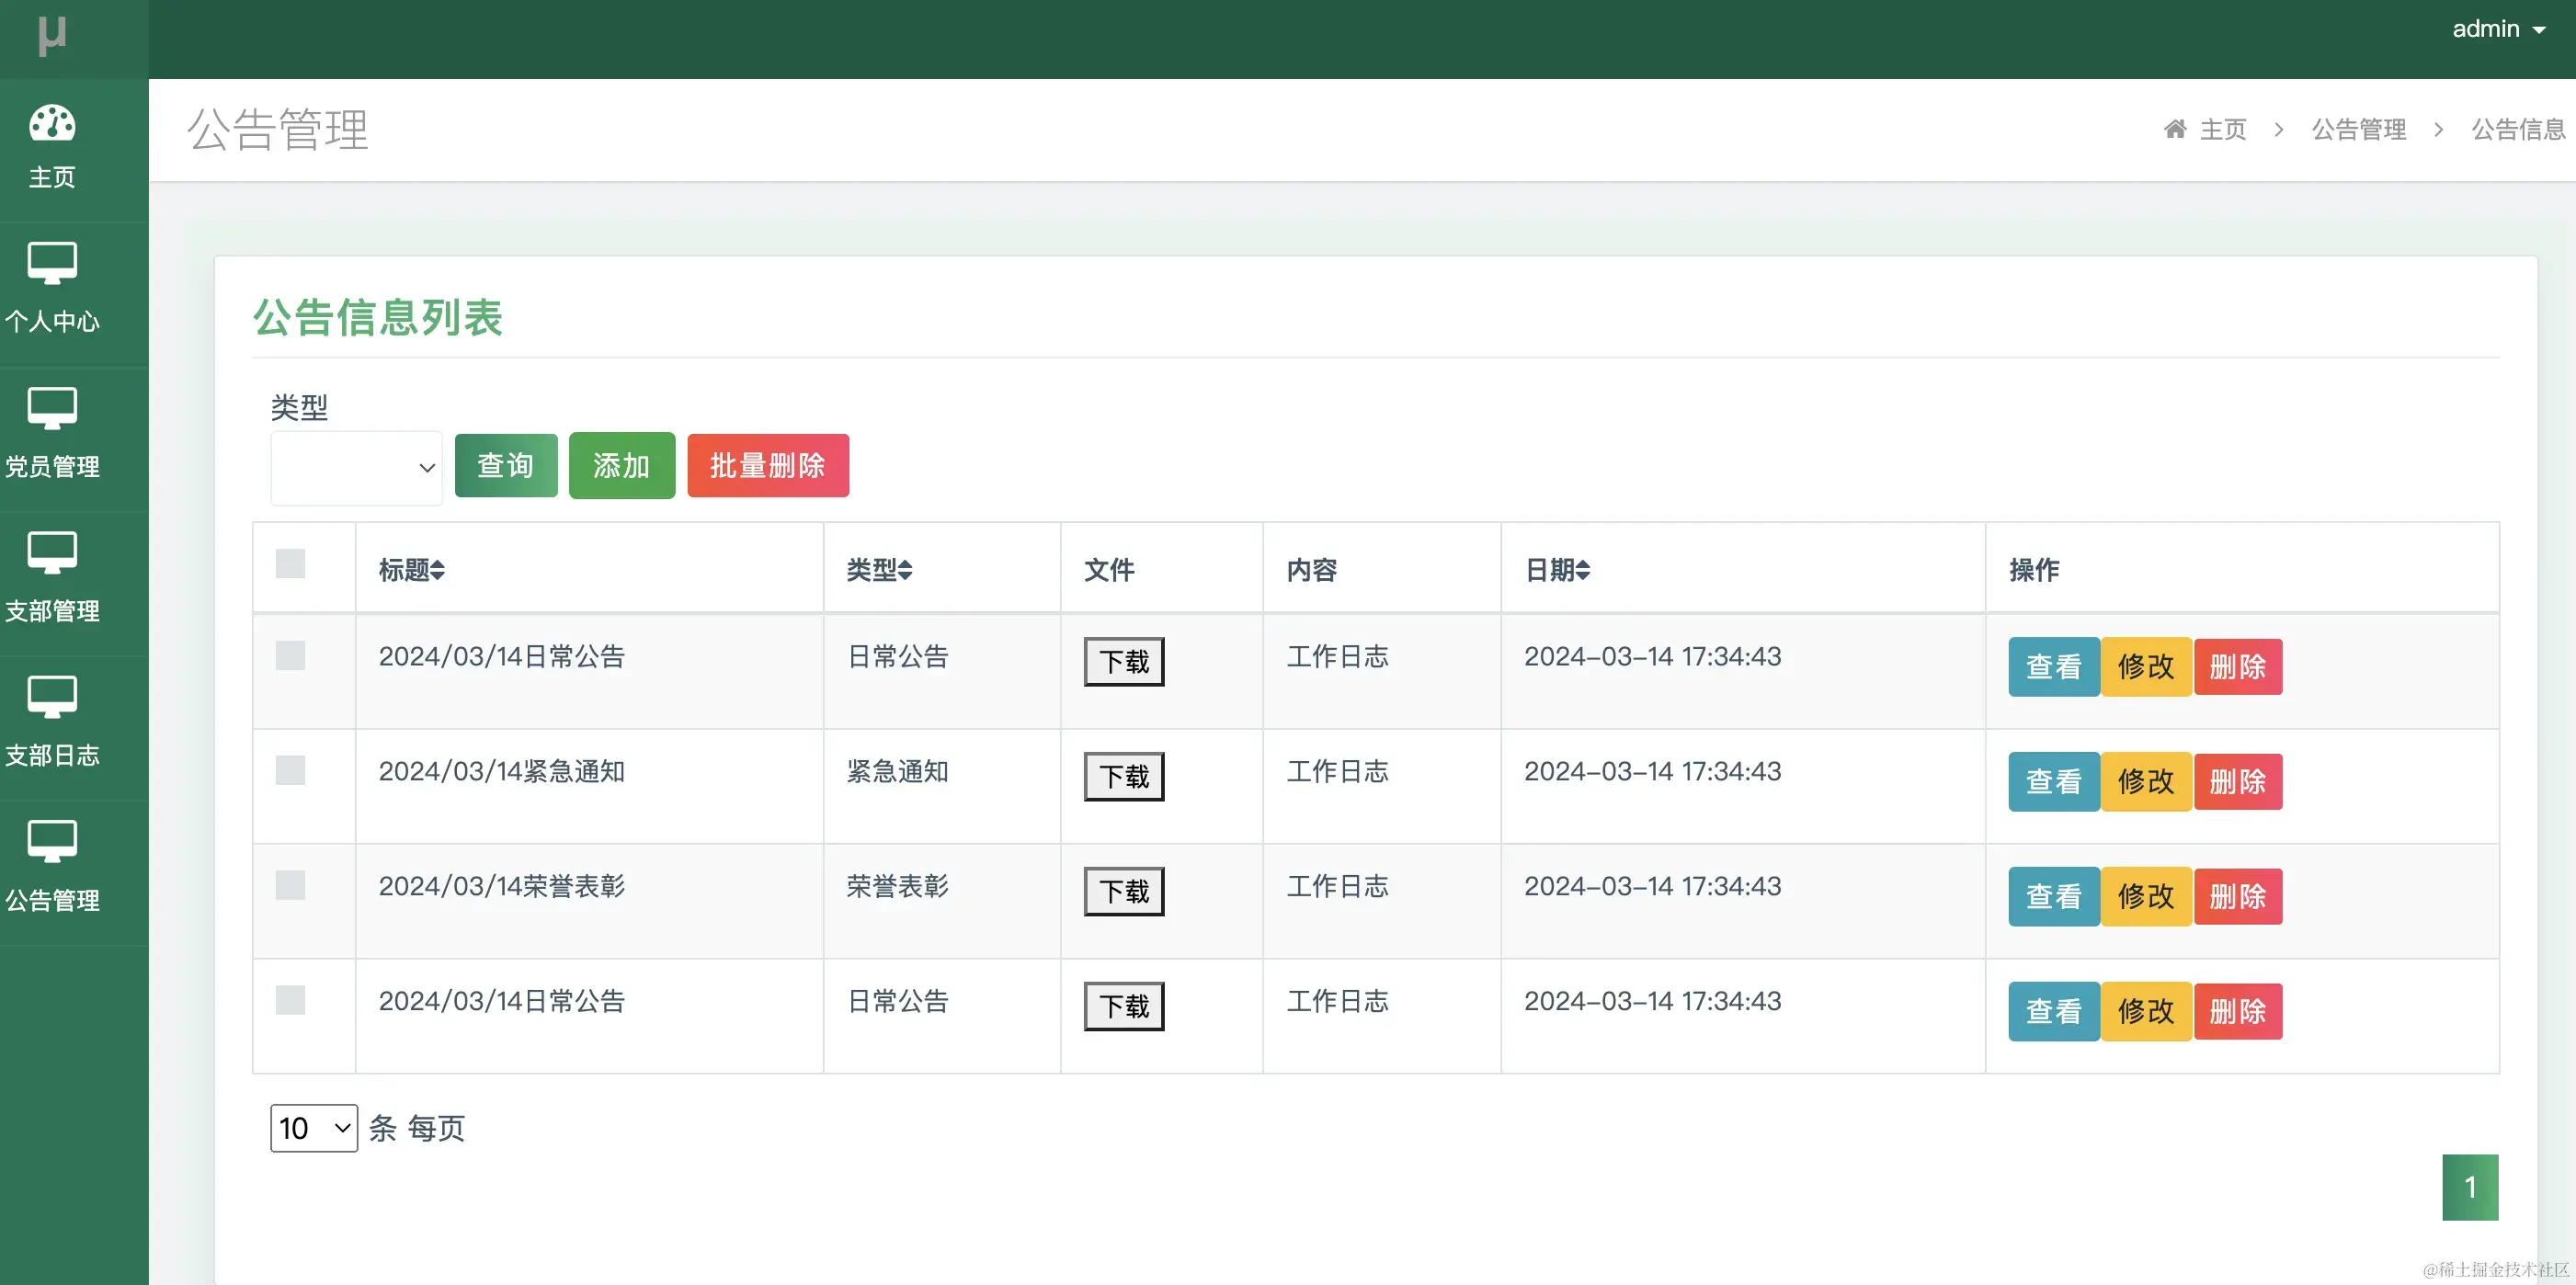Open the 类型 filter dropdown
Screen dimensions: 2576x1285
[356, 467]
